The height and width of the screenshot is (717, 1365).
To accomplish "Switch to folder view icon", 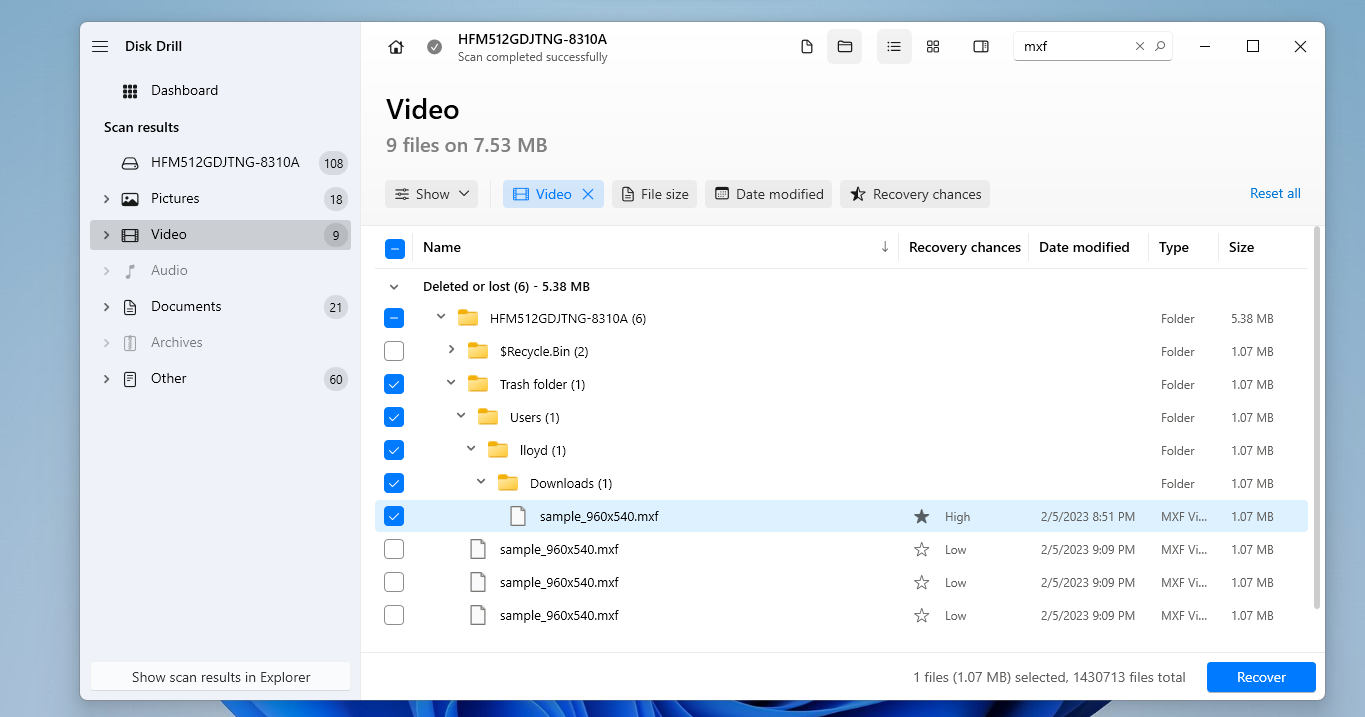I will (844, 47).
